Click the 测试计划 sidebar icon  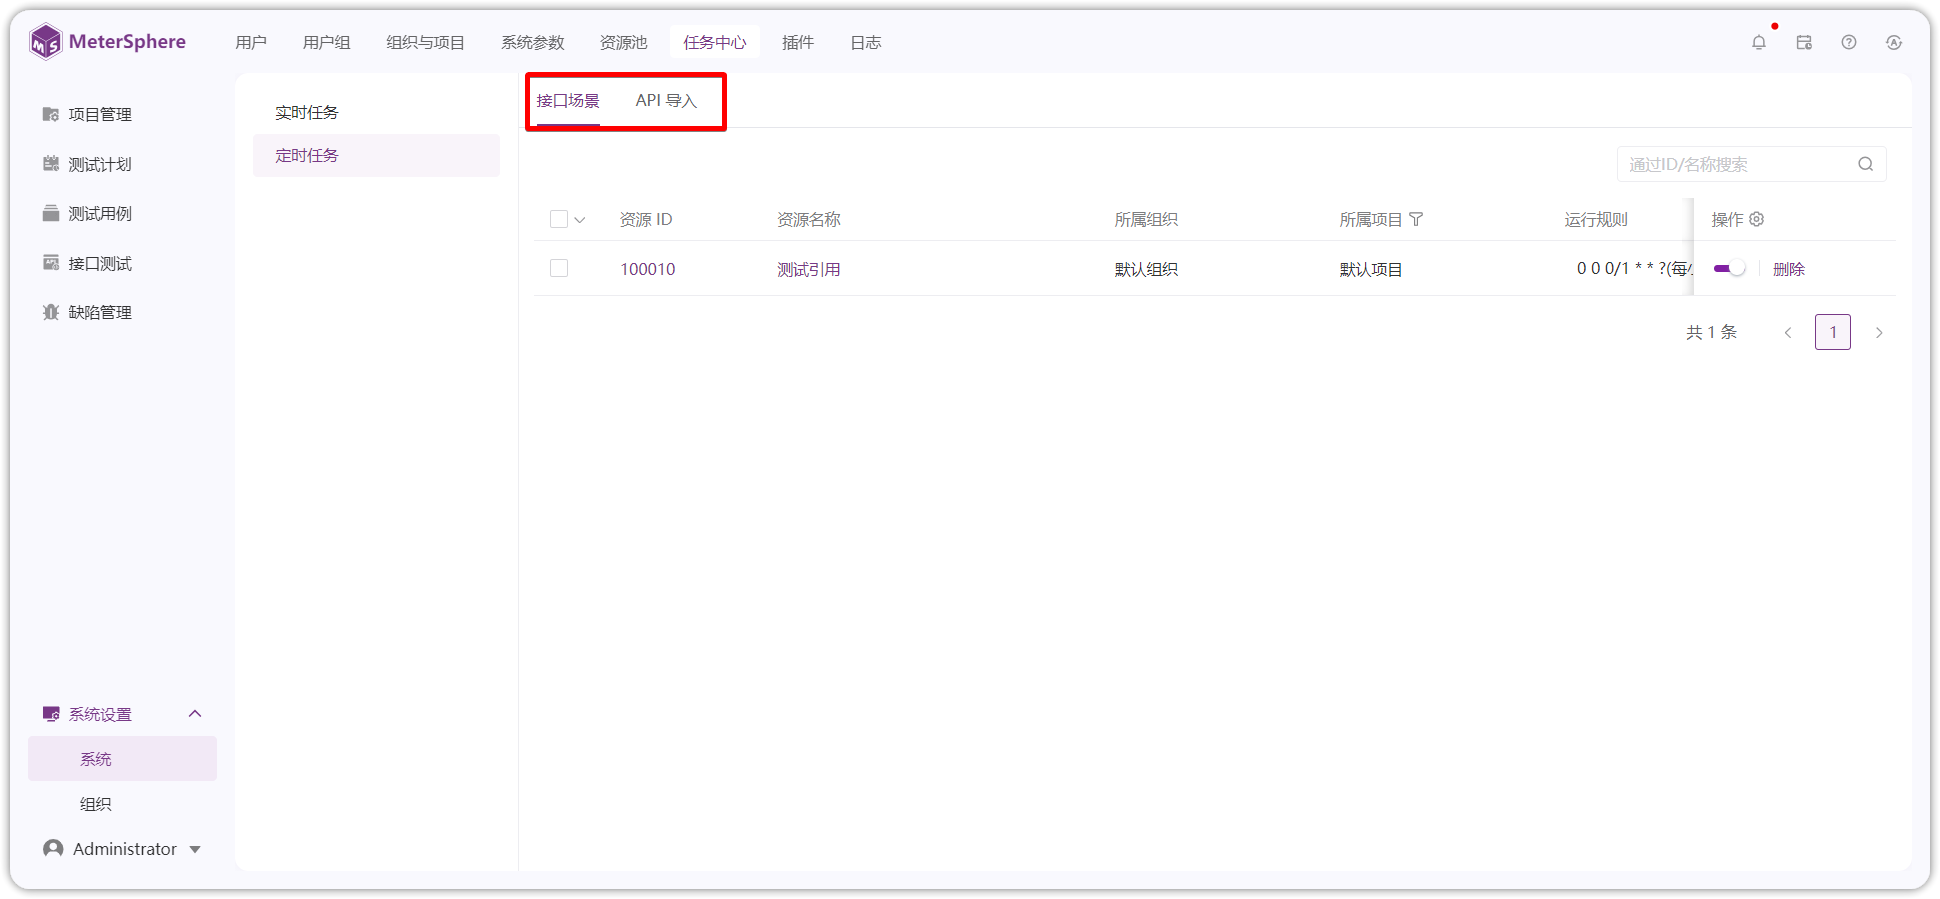click(x=51, y=164)
